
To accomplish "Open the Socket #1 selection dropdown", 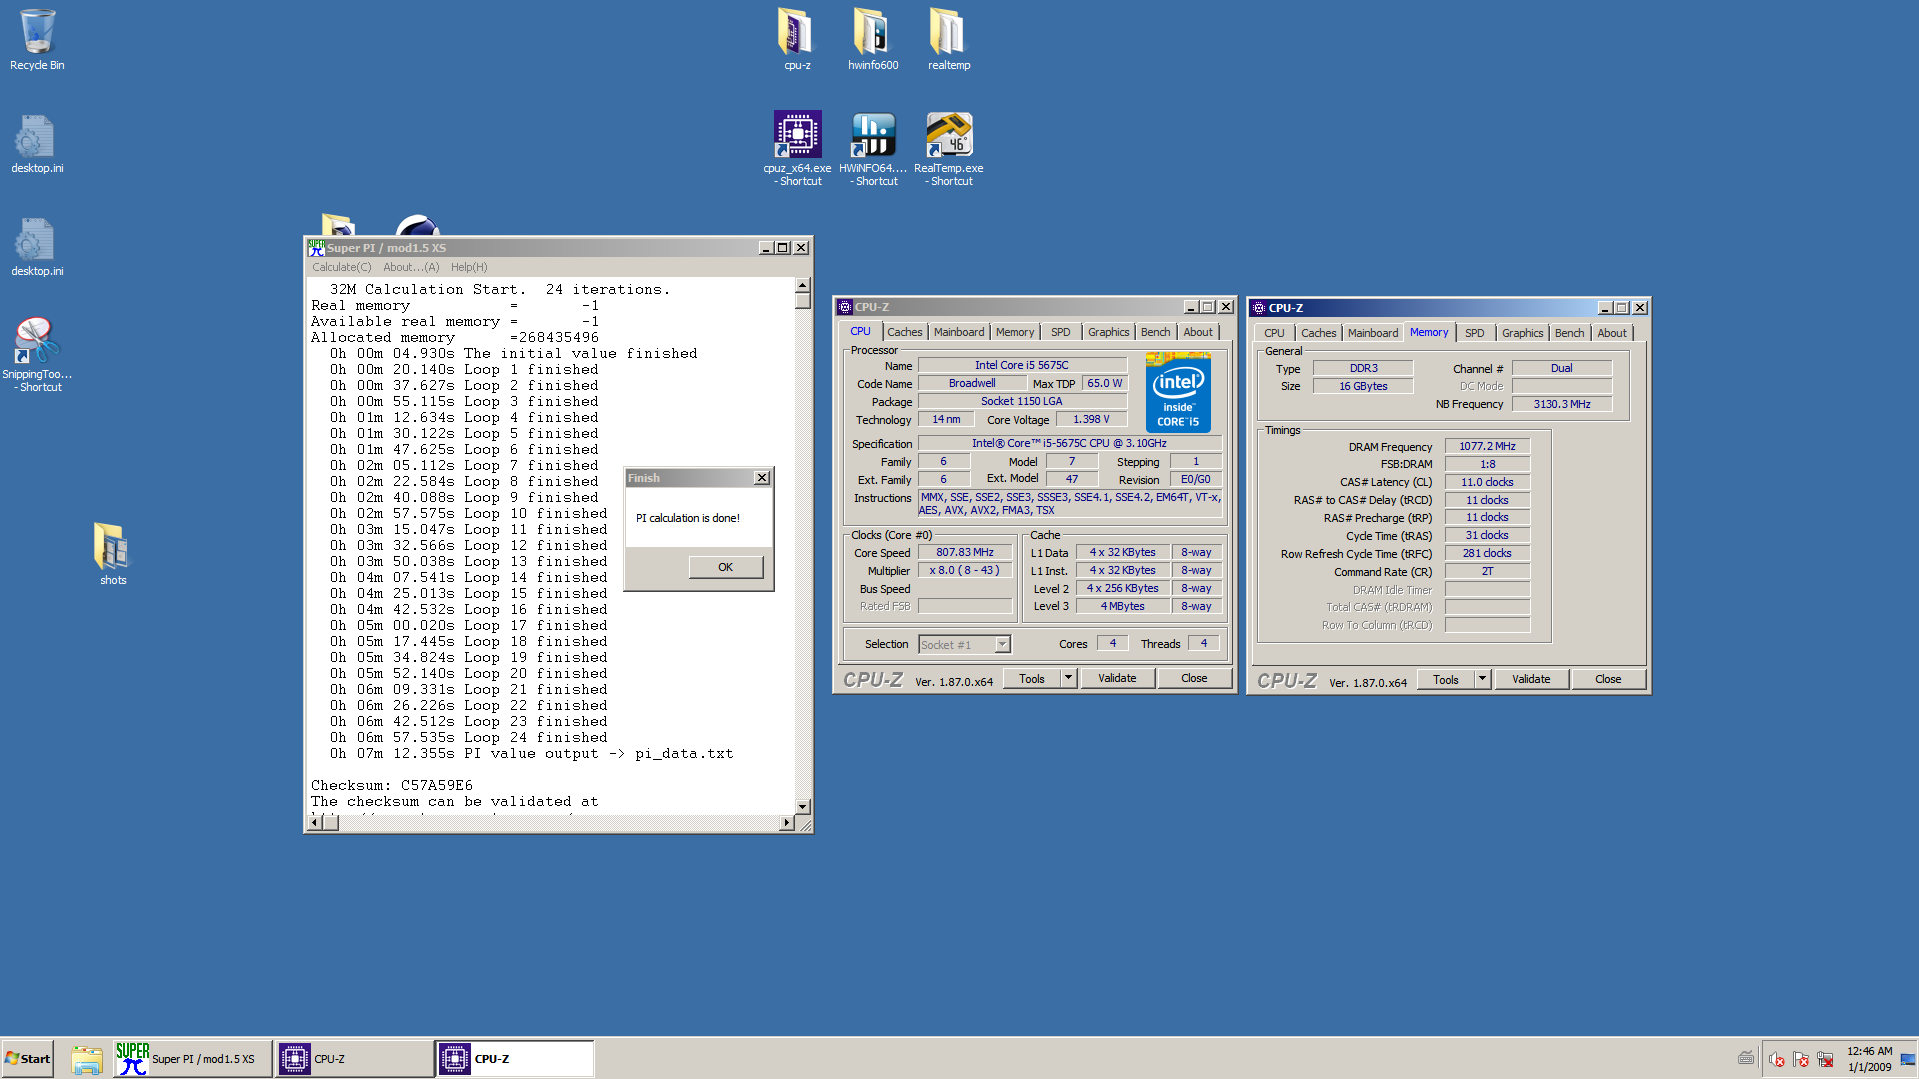I will pos(965,645).
